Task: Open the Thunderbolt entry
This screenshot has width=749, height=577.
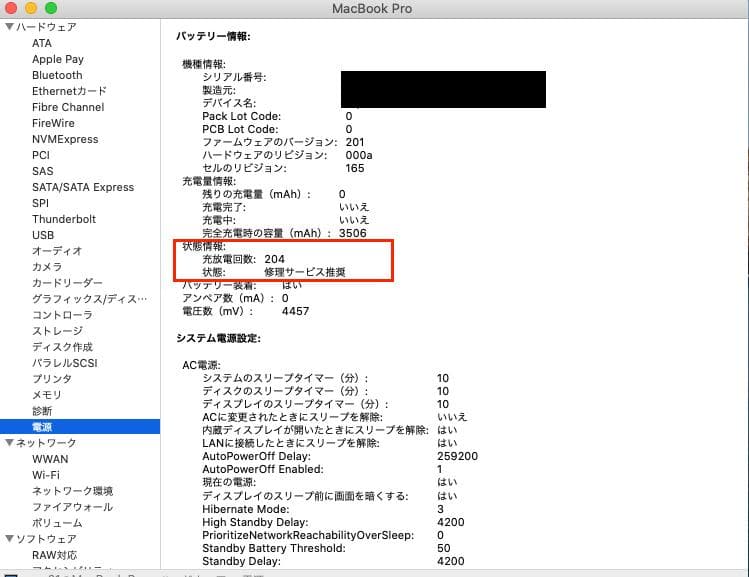Action: pos(64,219)
